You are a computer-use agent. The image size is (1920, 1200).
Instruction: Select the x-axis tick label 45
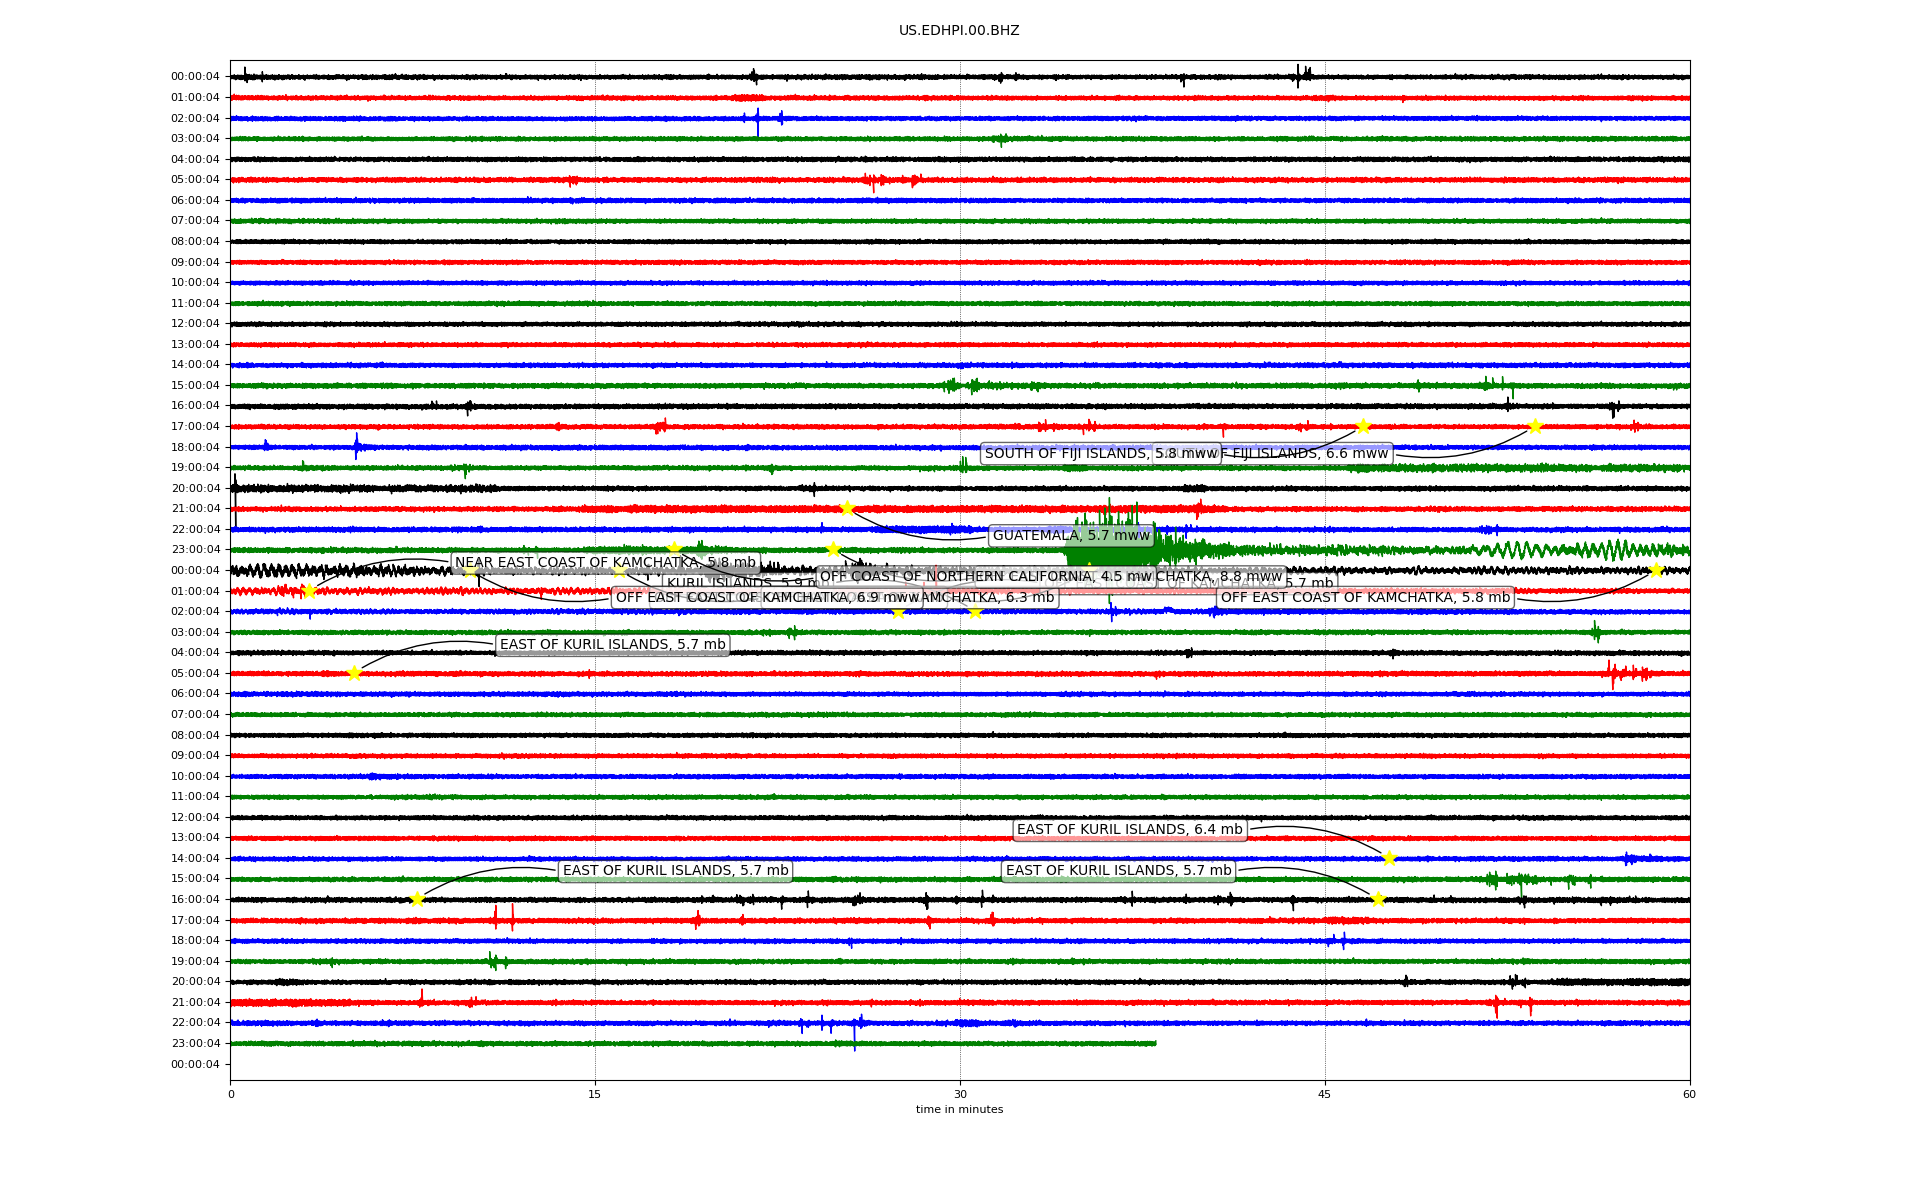tap(1325, 1094)
